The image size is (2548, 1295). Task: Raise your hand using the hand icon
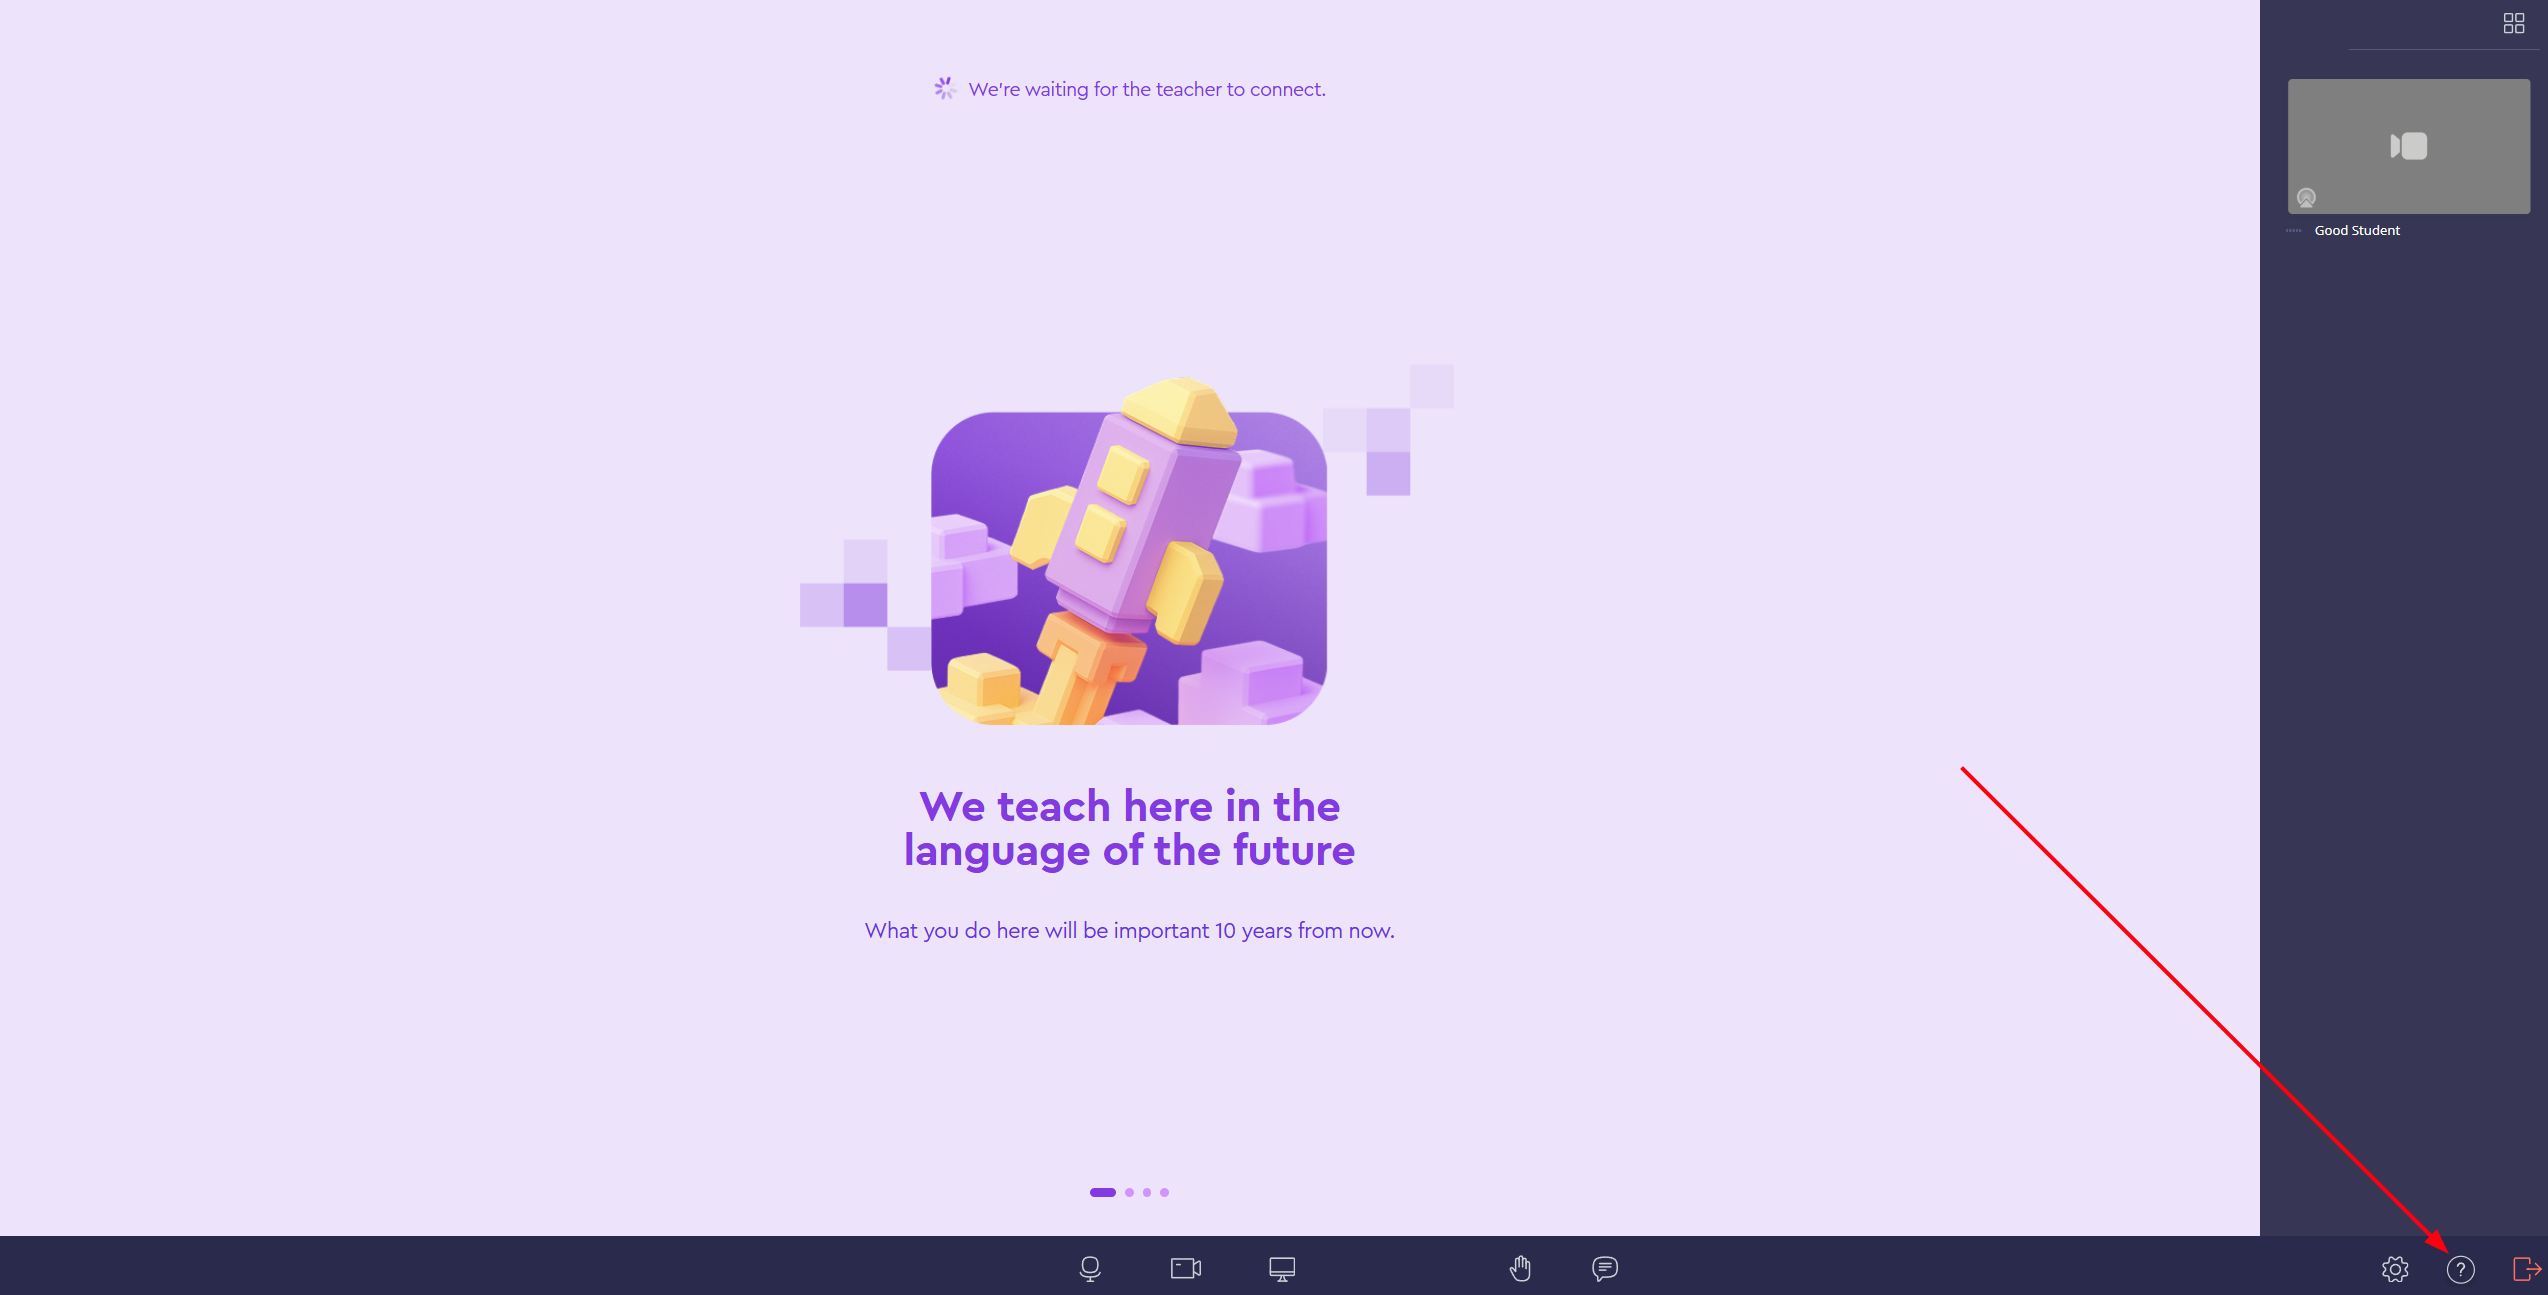[x=1520, y=1269]
